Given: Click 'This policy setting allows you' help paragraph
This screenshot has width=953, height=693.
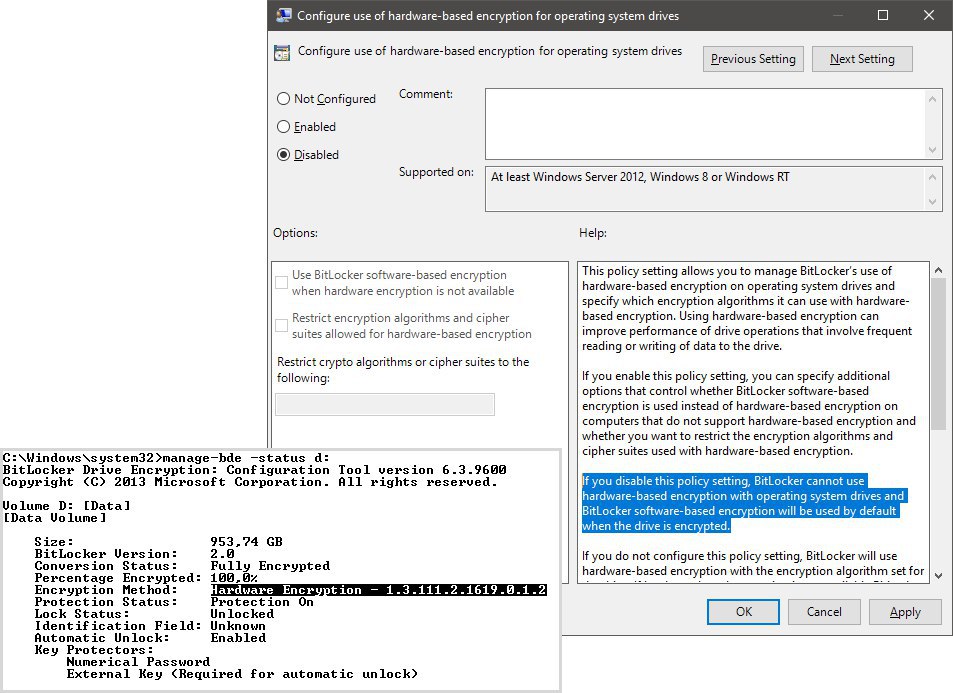Looking at the screenshot, I should 747,308.
